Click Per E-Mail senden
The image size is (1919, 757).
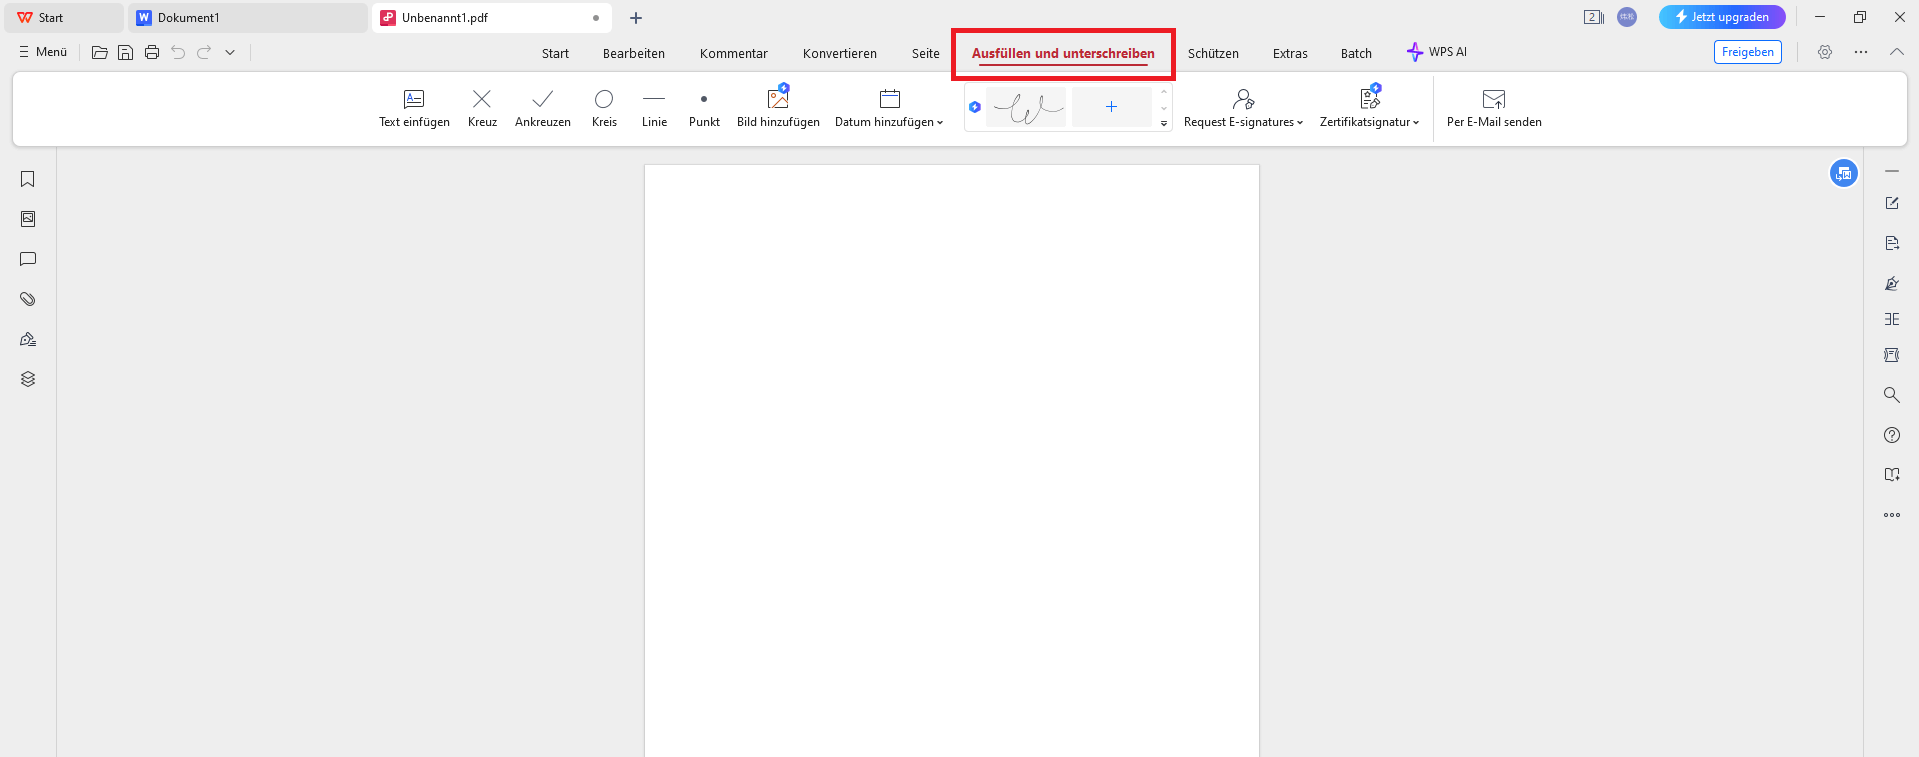pyautogui.click(x=1494, y=108)
